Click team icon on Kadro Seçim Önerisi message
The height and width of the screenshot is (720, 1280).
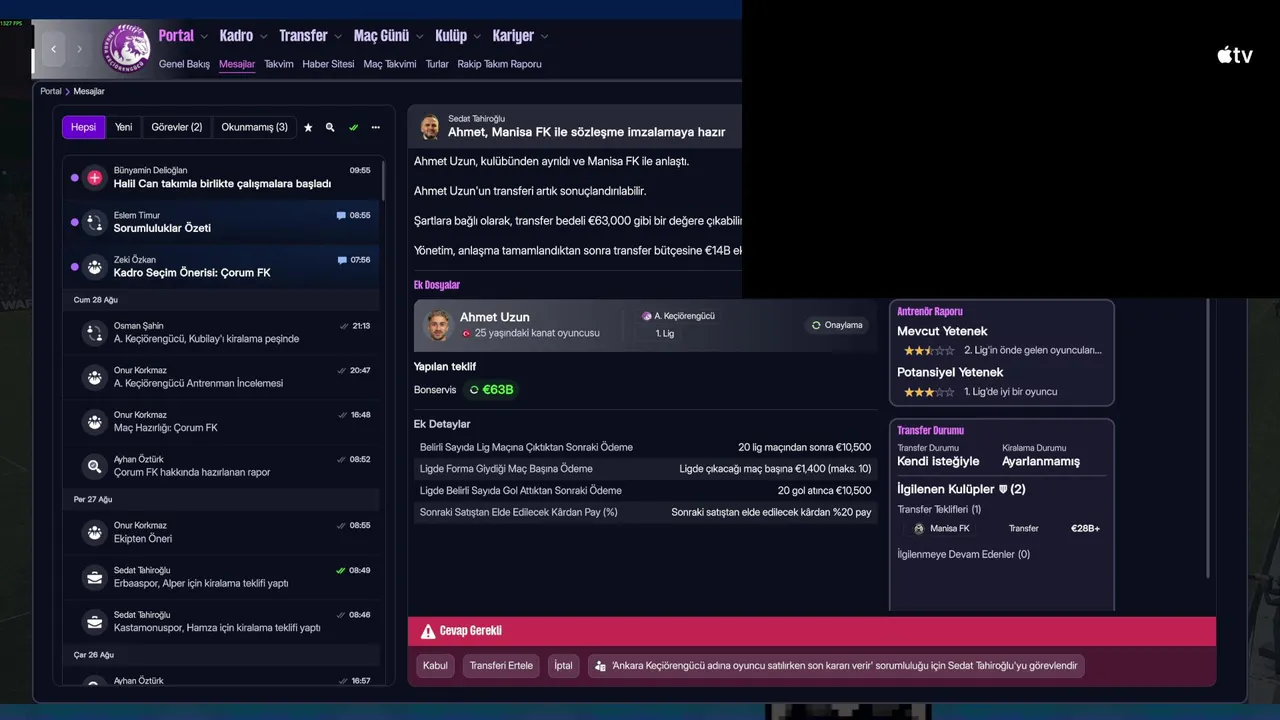tap(94, 267)
